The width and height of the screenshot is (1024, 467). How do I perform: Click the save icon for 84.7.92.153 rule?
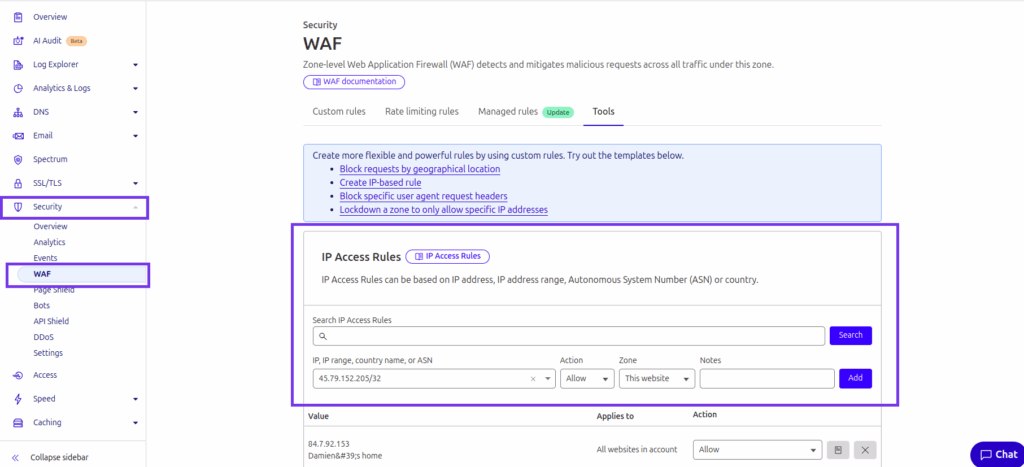coord(838,450)
